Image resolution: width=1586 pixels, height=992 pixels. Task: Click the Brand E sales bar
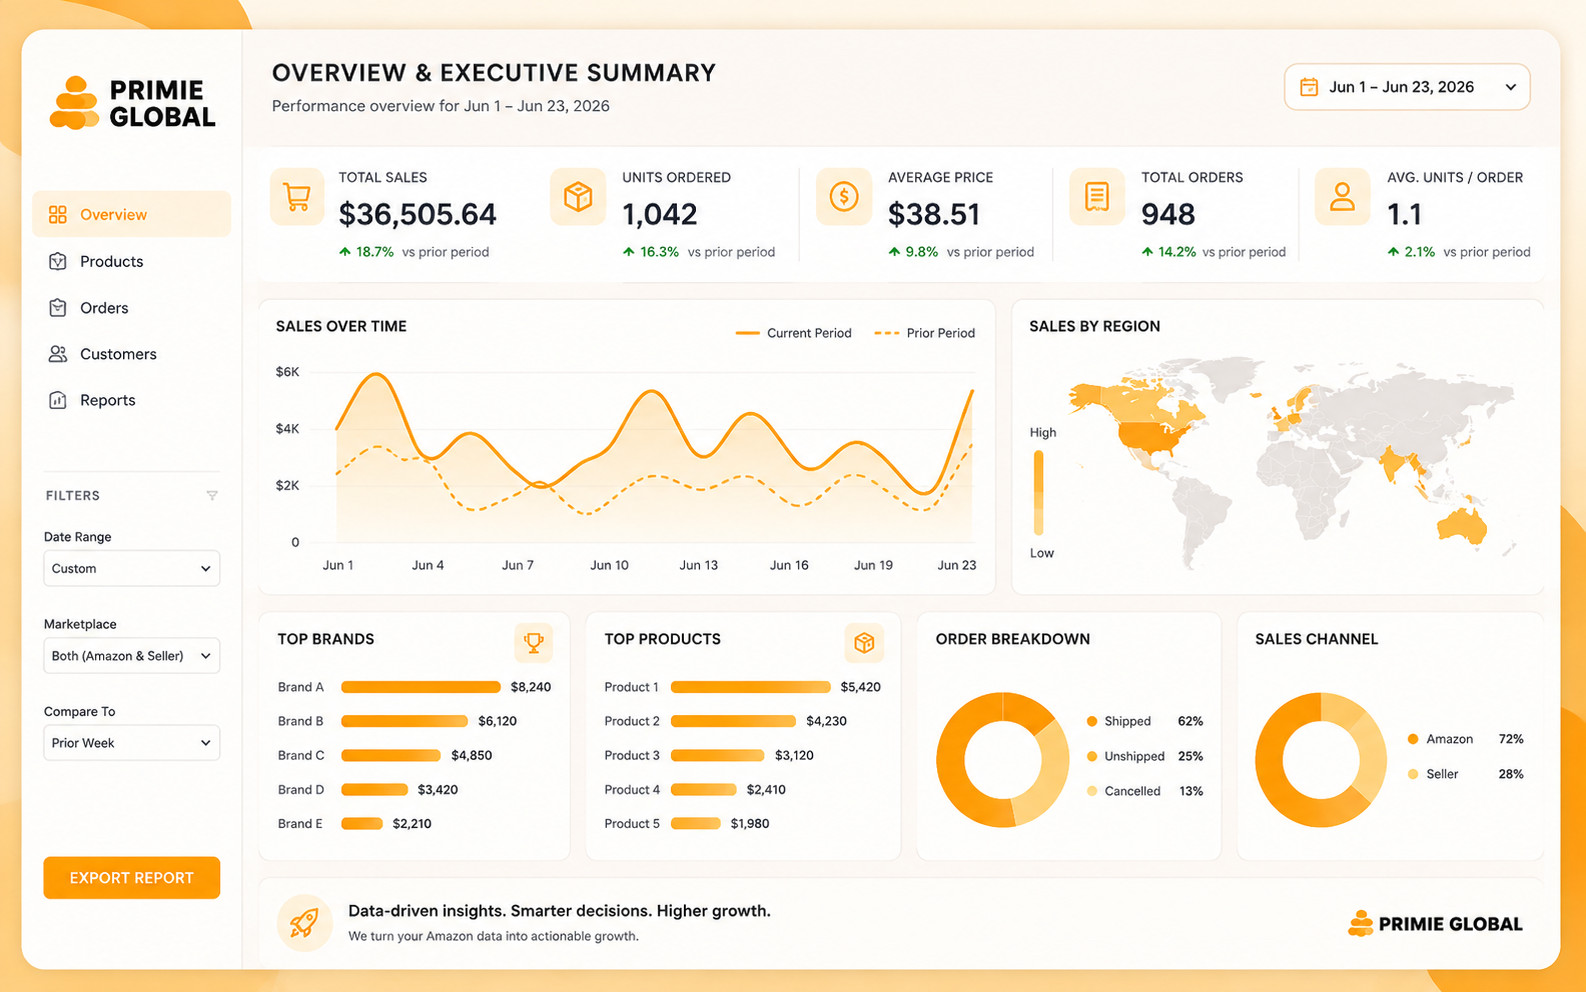click(x=362, y=824)
